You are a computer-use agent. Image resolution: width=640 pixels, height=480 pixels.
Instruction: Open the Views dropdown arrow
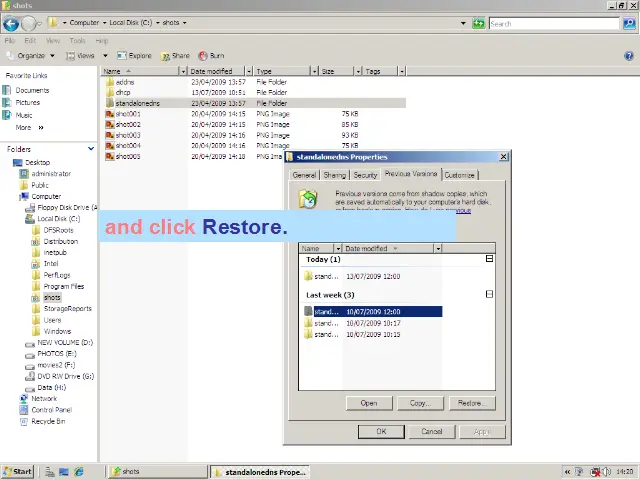(101, 56)
